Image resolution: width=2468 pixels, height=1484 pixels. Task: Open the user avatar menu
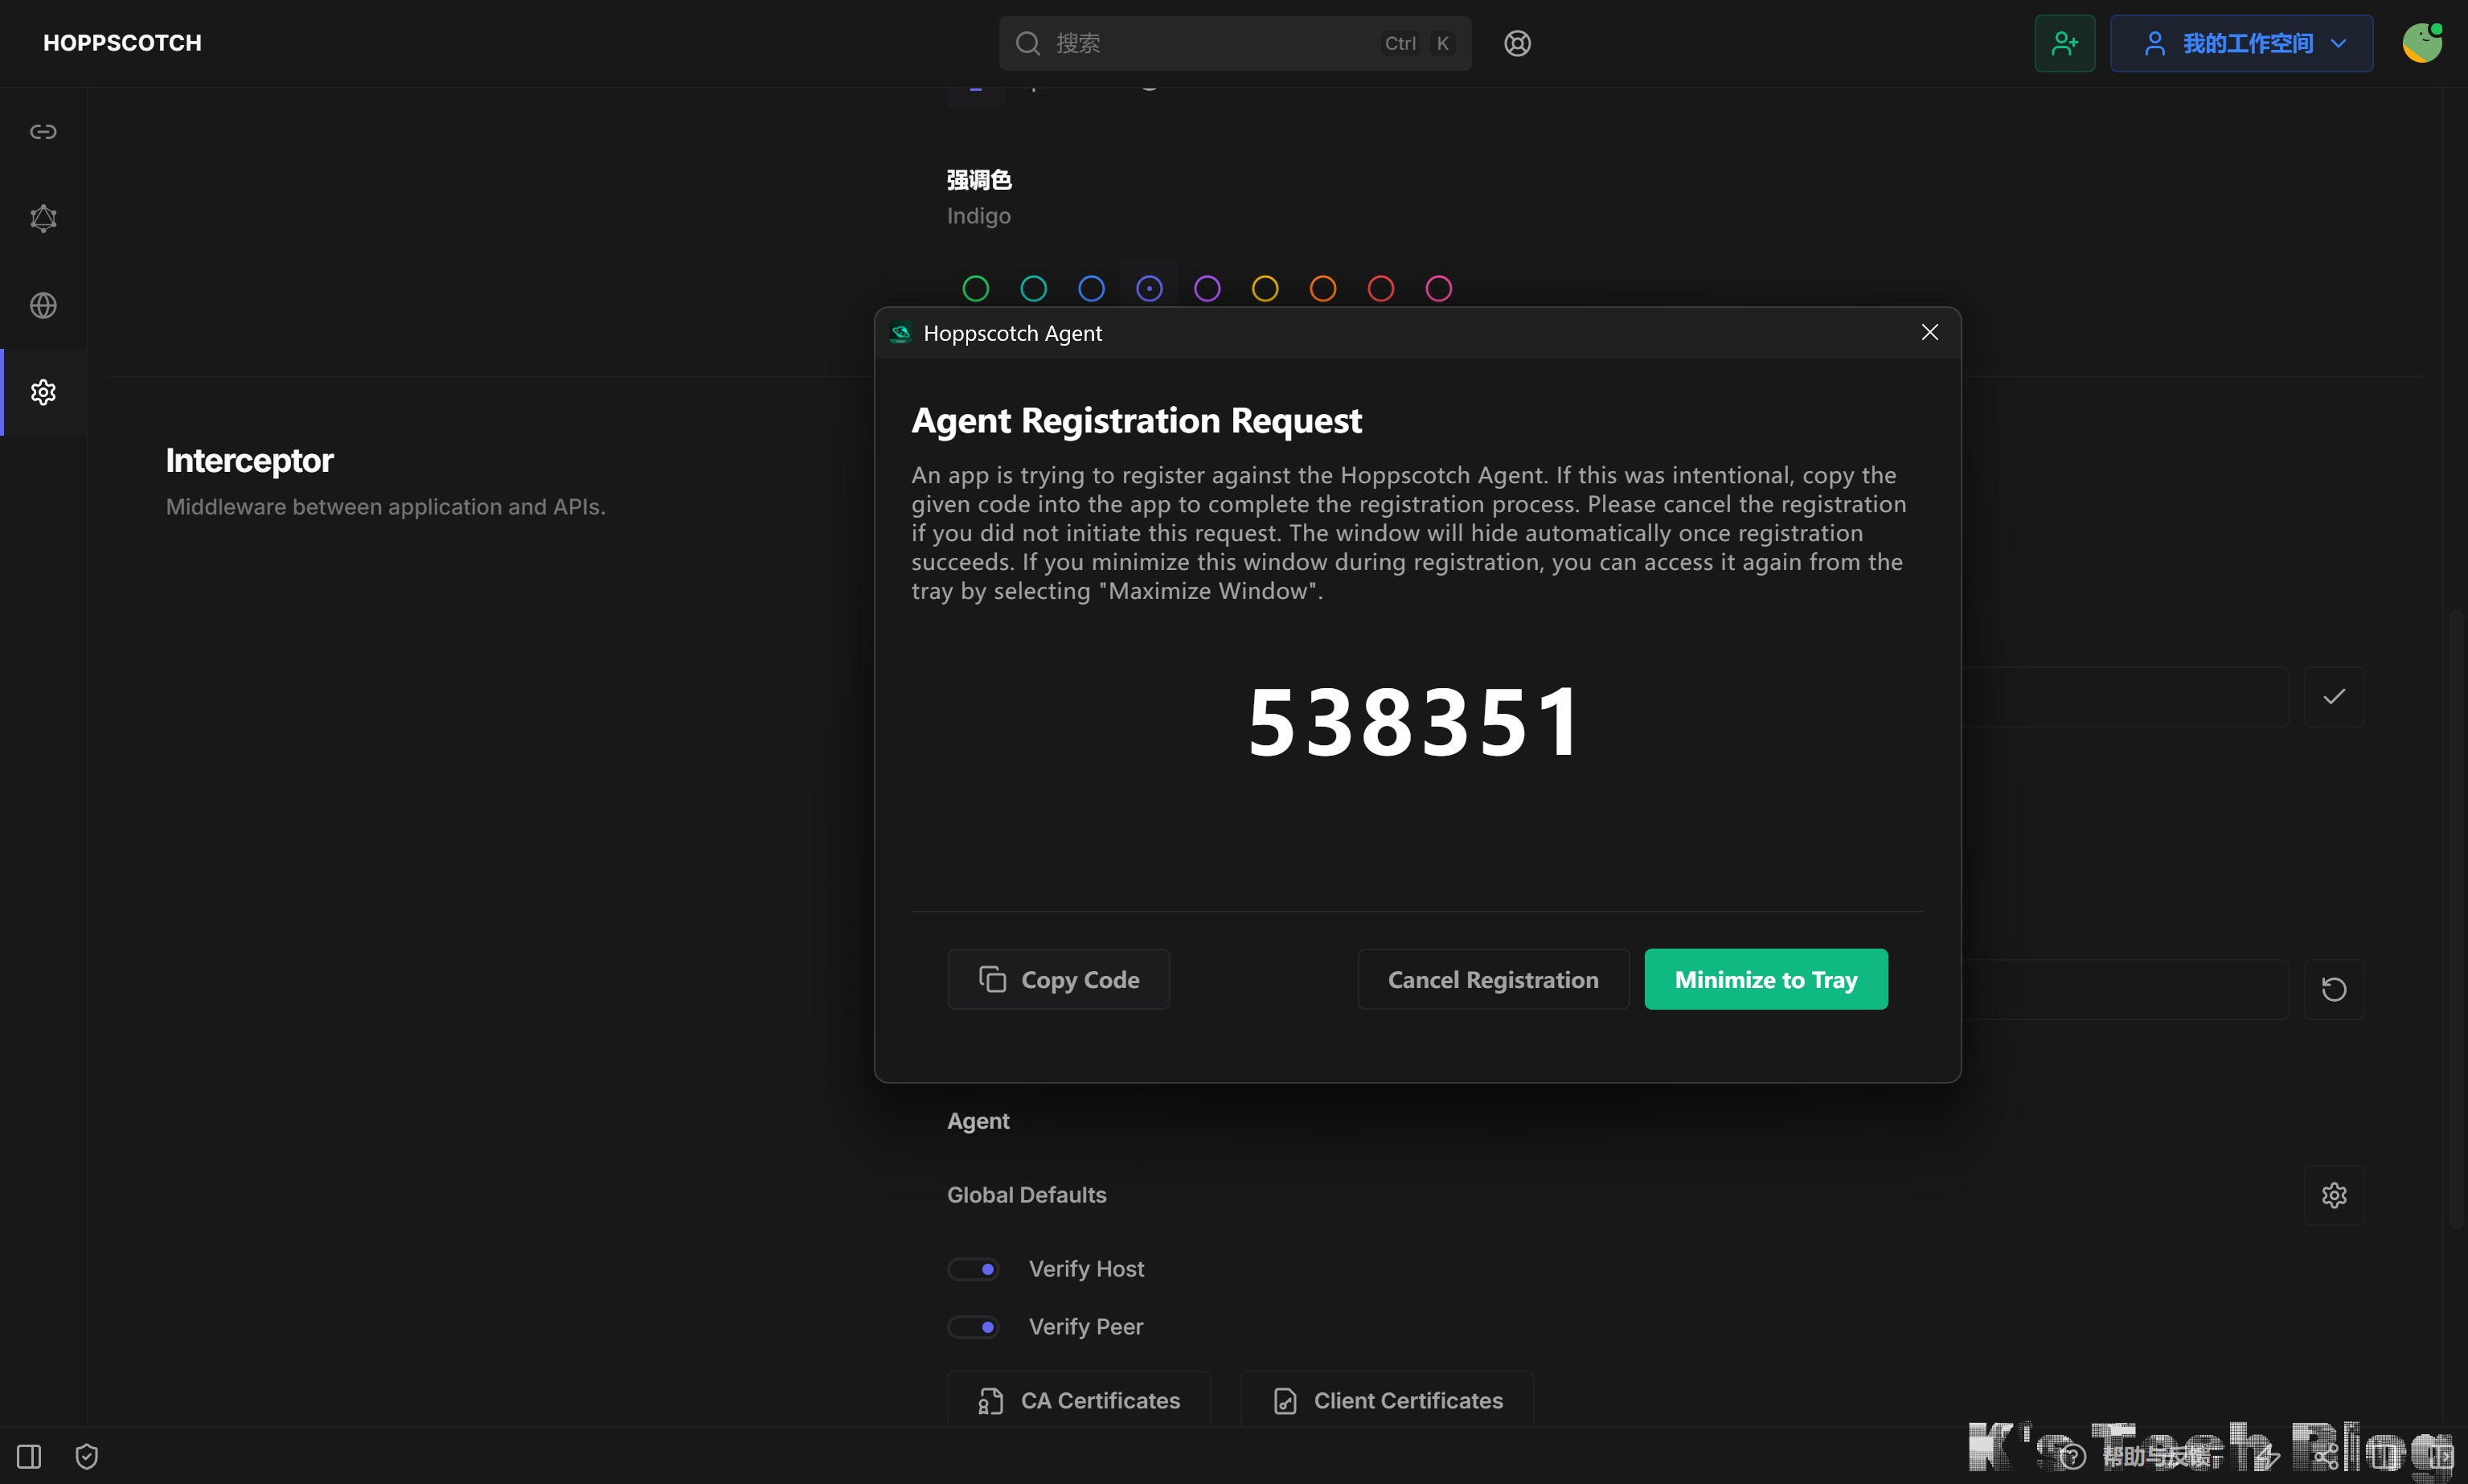coord(2421,43)
